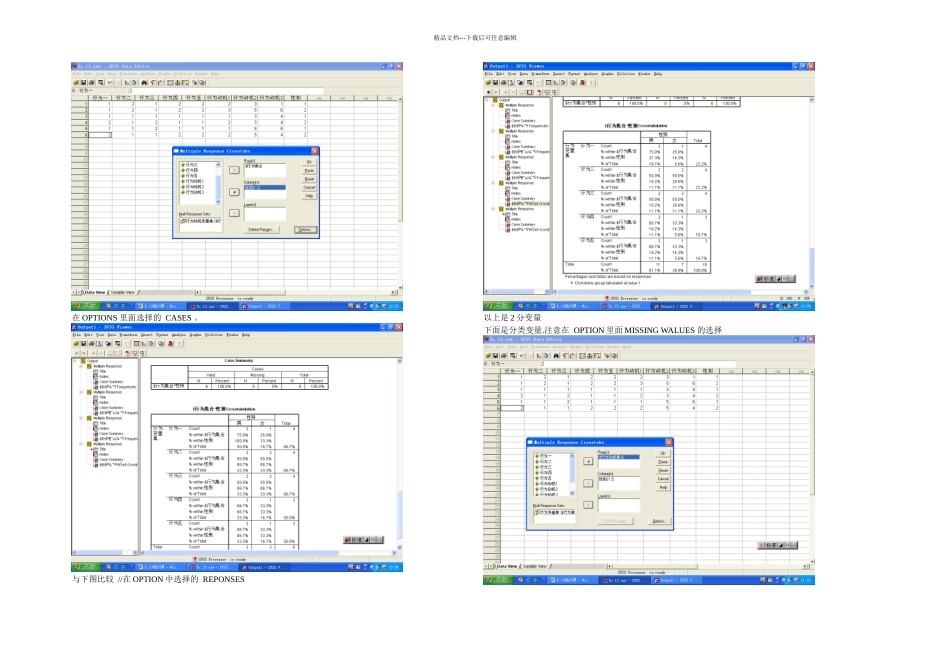Click Save icon in top-left Data Editor toolbar
Screen dimensions: 950x672
click(84, 82)
